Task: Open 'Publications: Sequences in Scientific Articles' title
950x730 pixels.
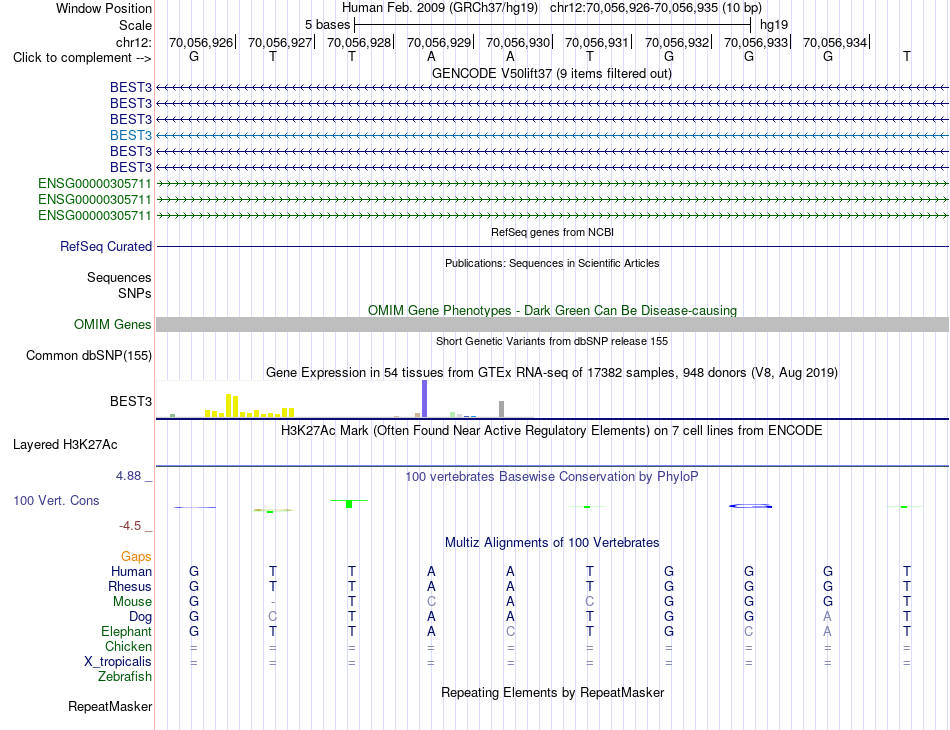Action: [552, 263]
